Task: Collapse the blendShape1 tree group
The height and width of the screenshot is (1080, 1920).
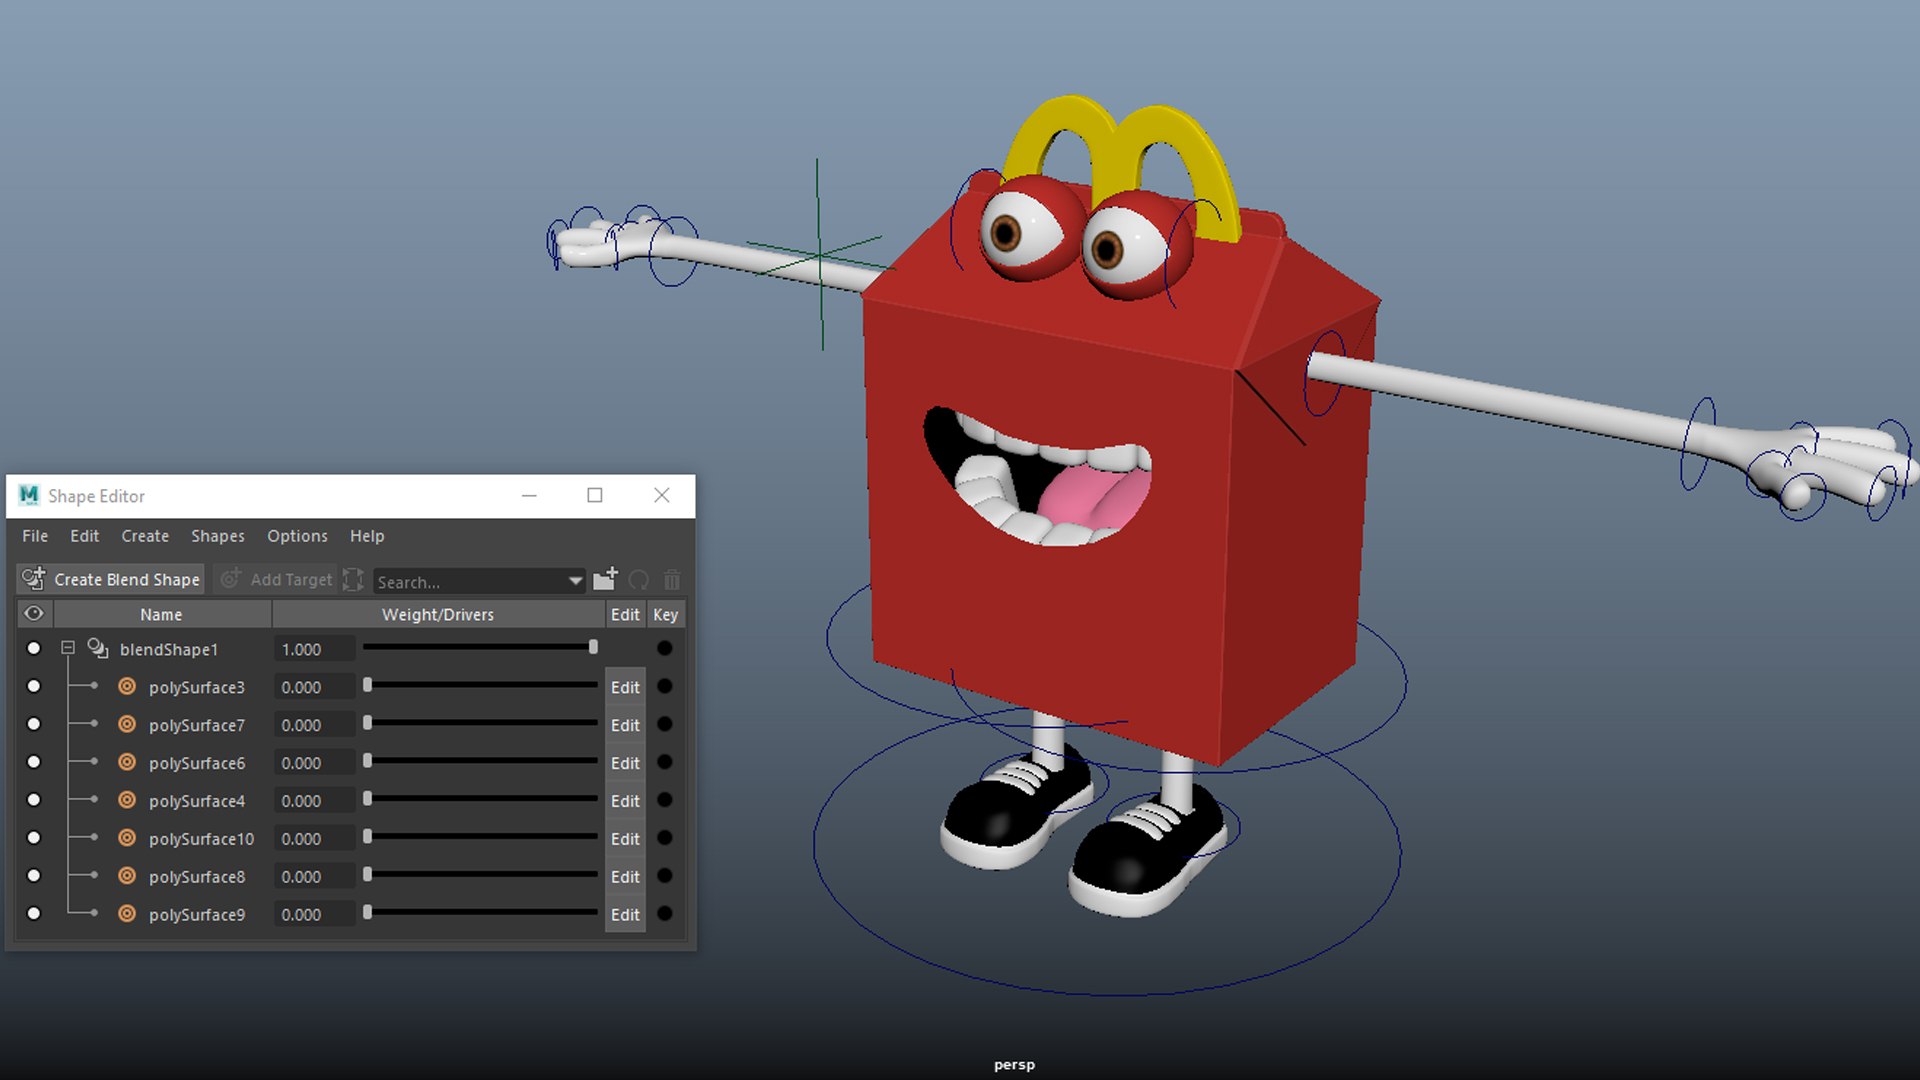Action: (68, 648)
